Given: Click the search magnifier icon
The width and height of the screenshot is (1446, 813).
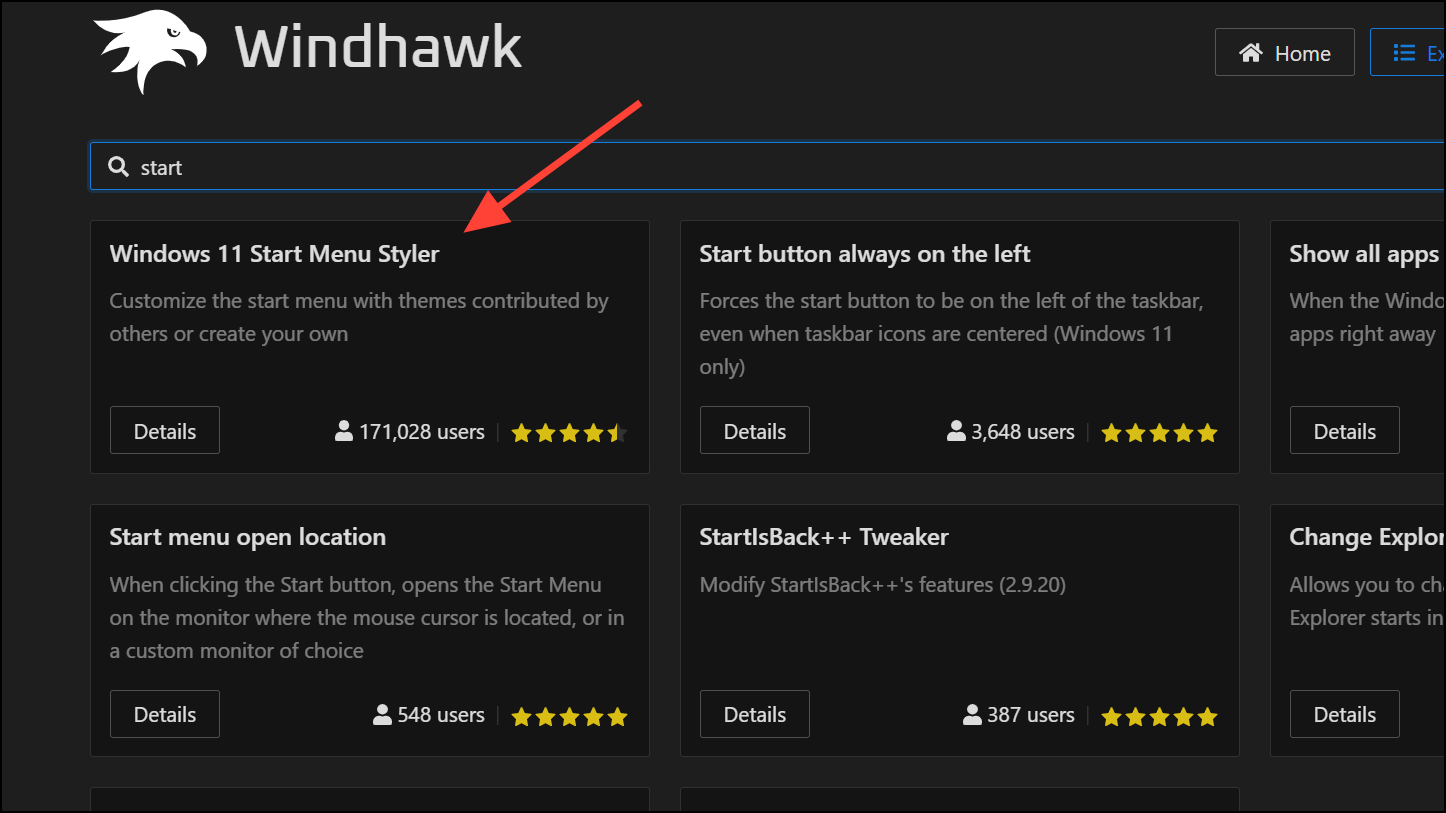Looking at the screenshot, I should (x=118, y=167).
